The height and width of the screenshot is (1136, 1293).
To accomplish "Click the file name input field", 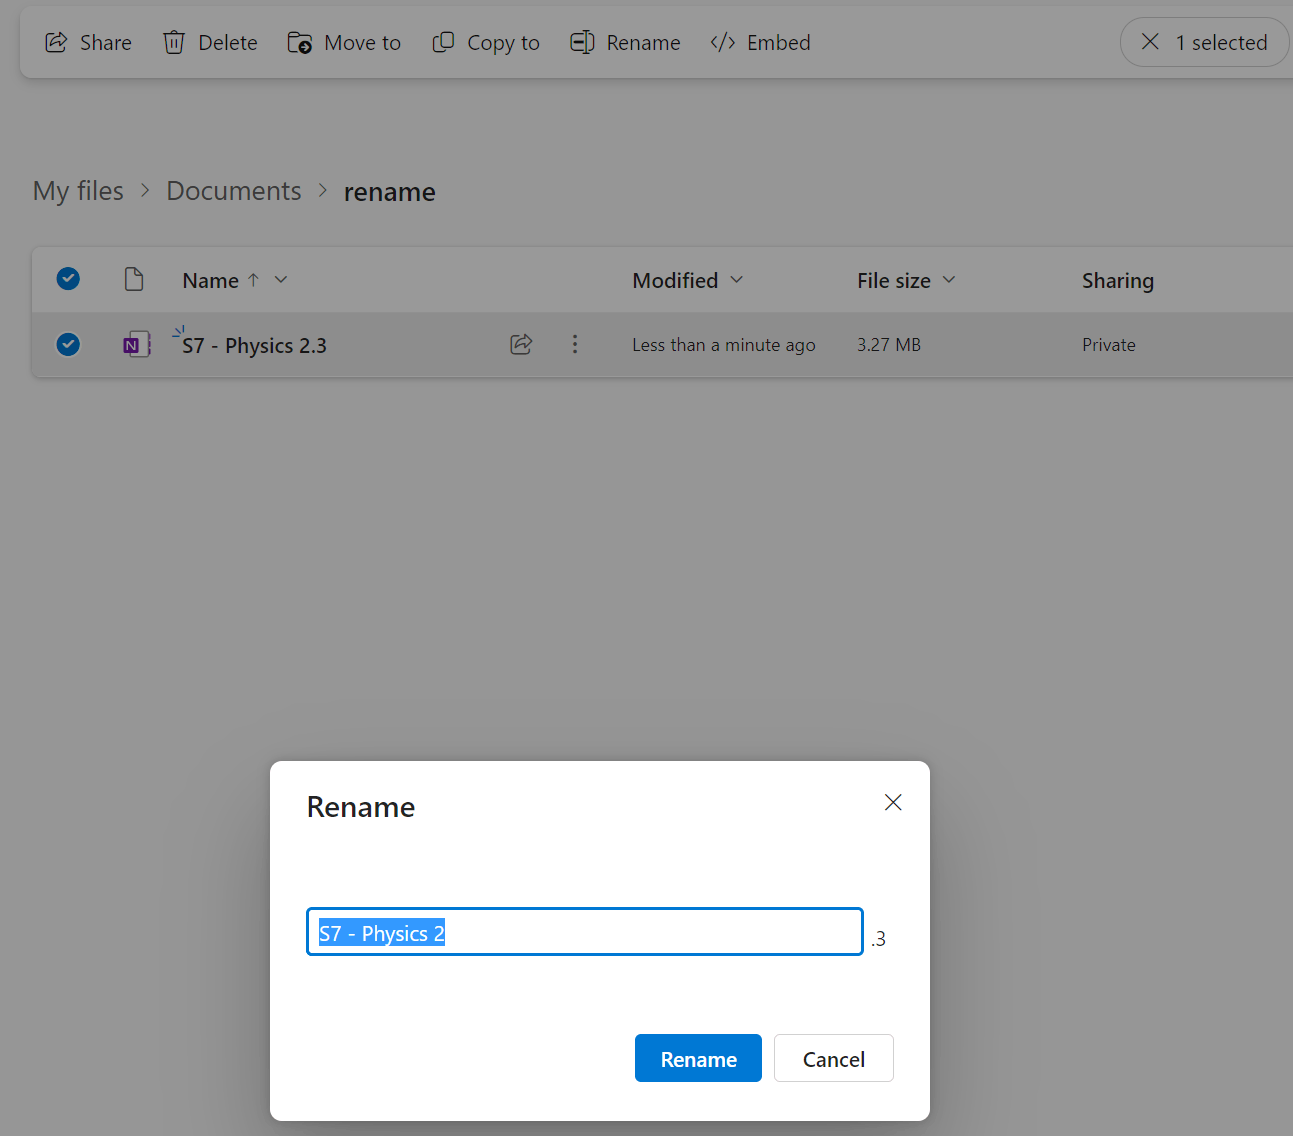I will point(585,932).
